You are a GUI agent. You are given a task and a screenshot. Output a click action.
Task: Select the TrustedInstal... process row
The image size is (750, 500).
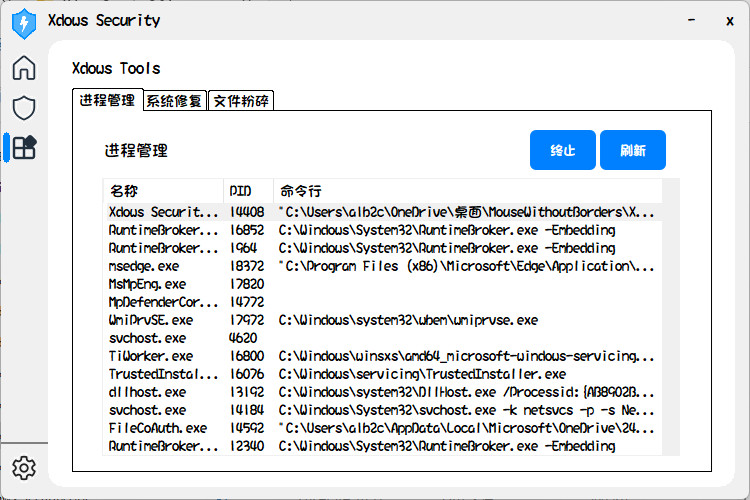383,374
